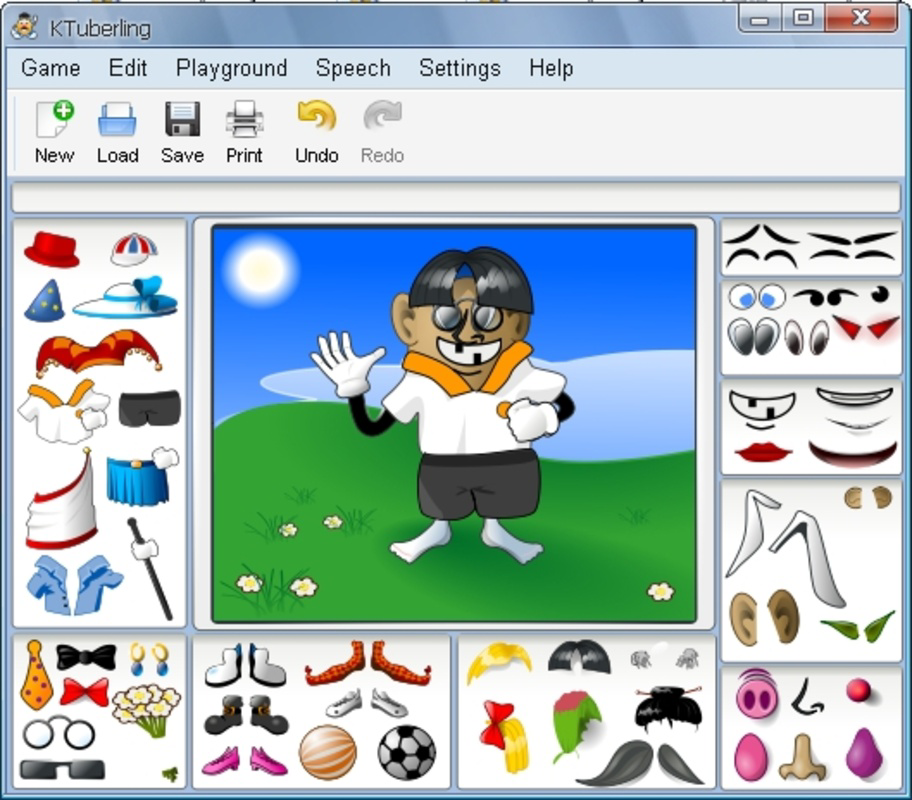Choose the green pointed elf ears
This screenshot has height=800, width=912.
858,627
